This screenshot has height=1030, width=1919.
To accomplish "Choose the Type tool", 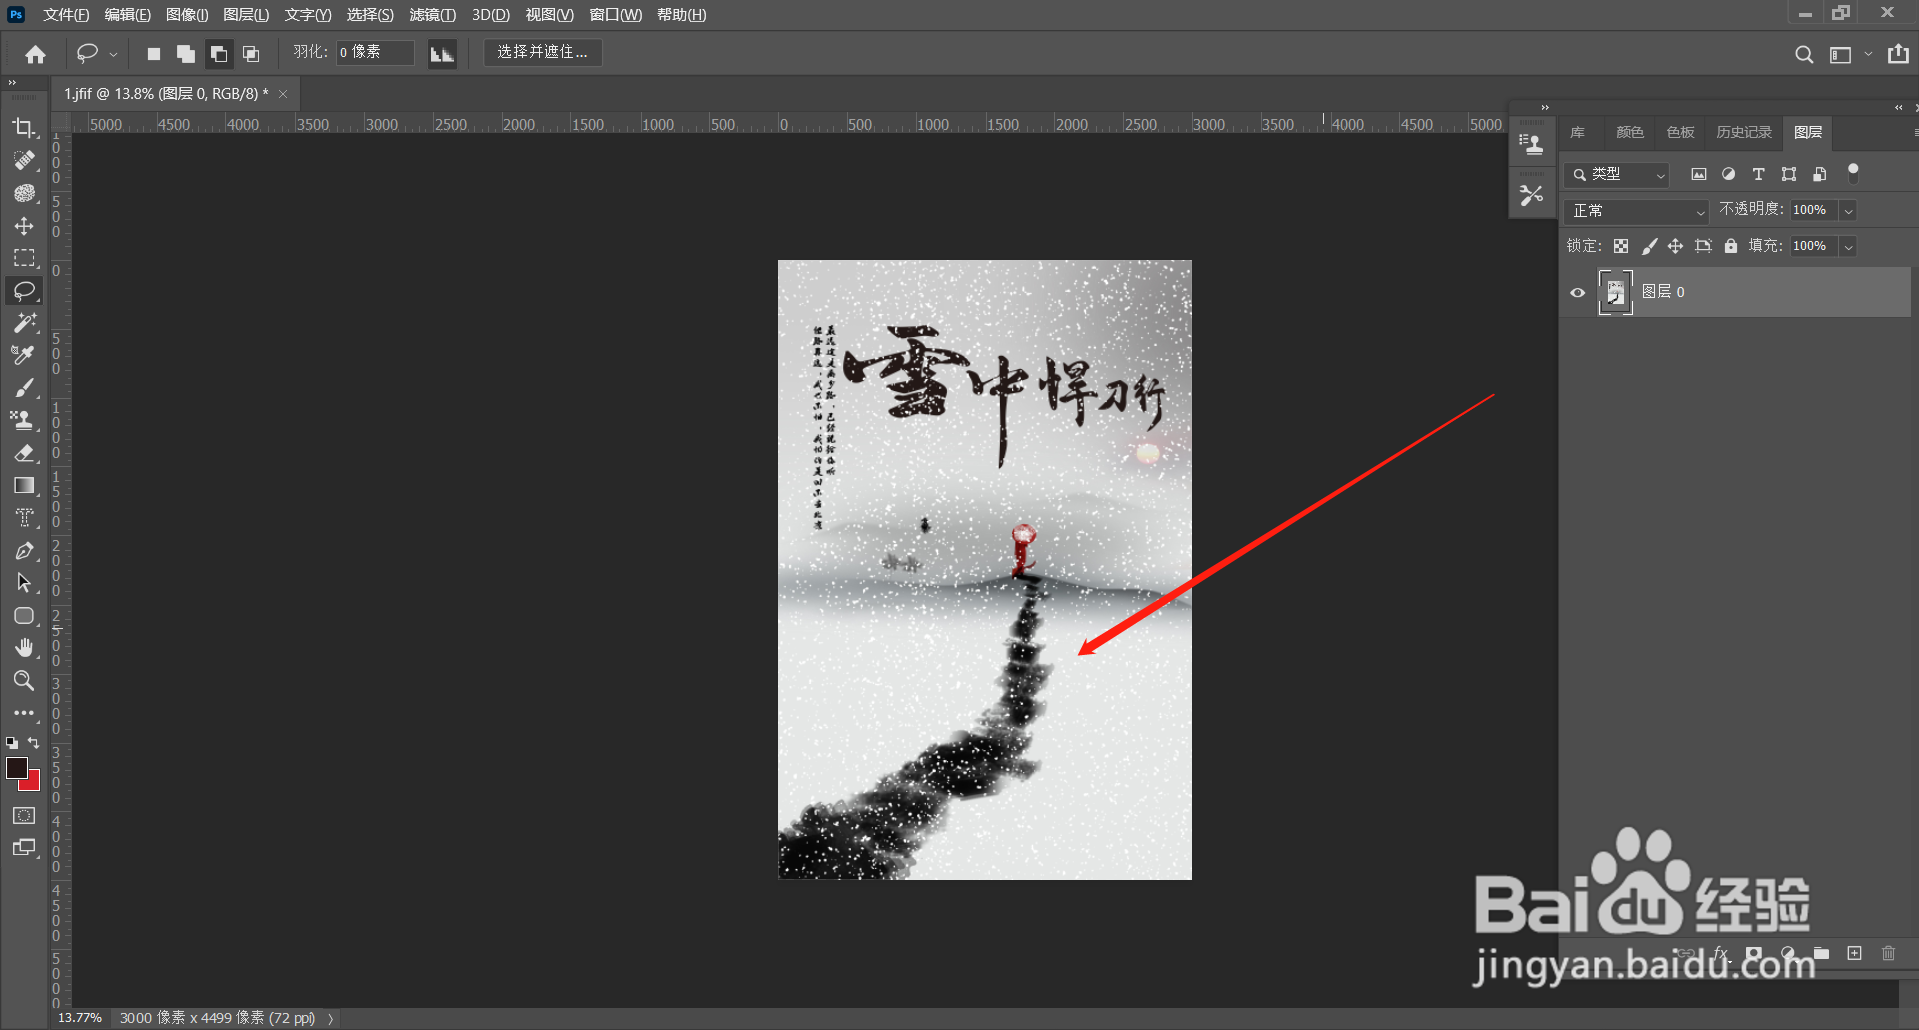I will (x=24, y=518).
